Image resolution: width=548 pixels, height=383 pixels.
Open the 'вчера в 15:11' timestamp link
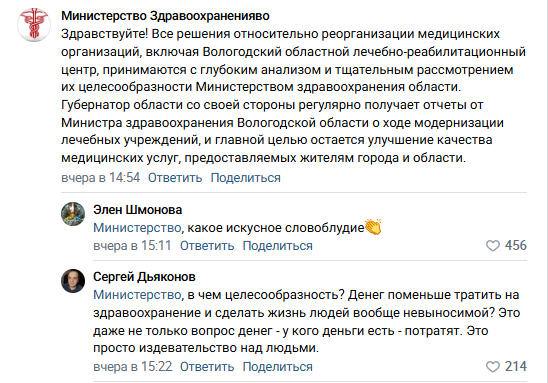[x=132, y=246]
